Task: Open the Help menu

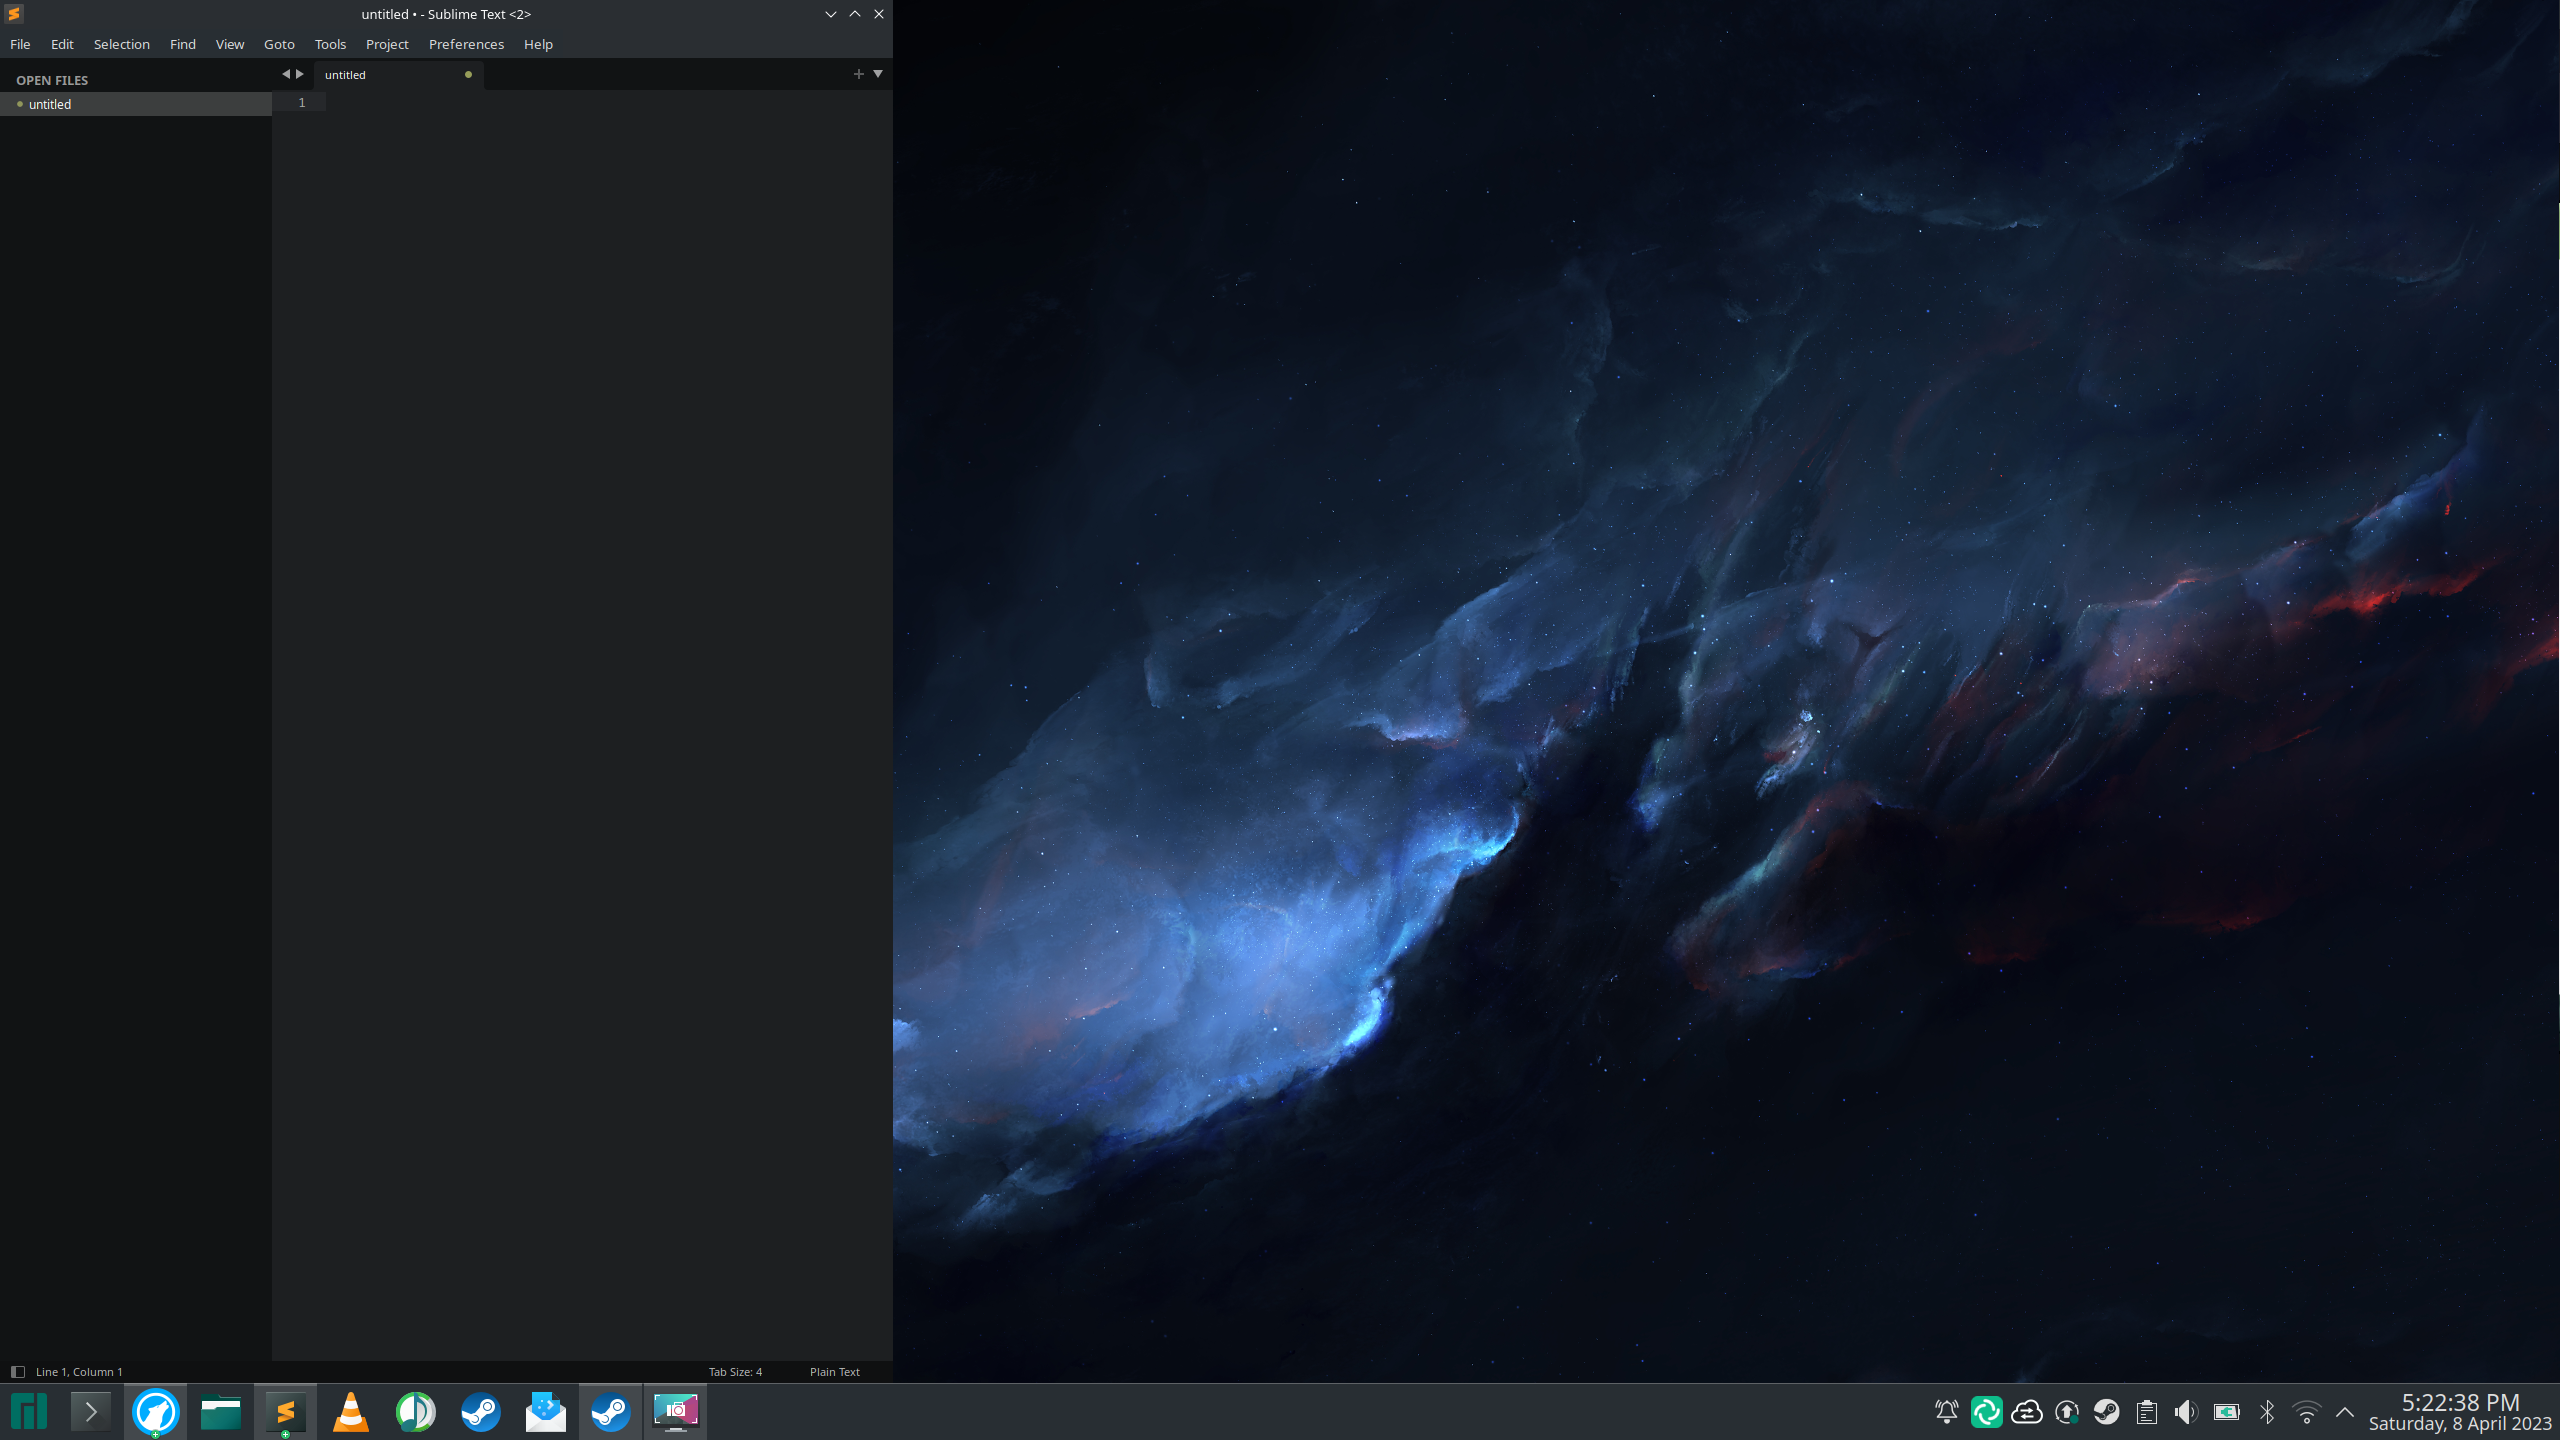Action: click(x=538, y=44)
